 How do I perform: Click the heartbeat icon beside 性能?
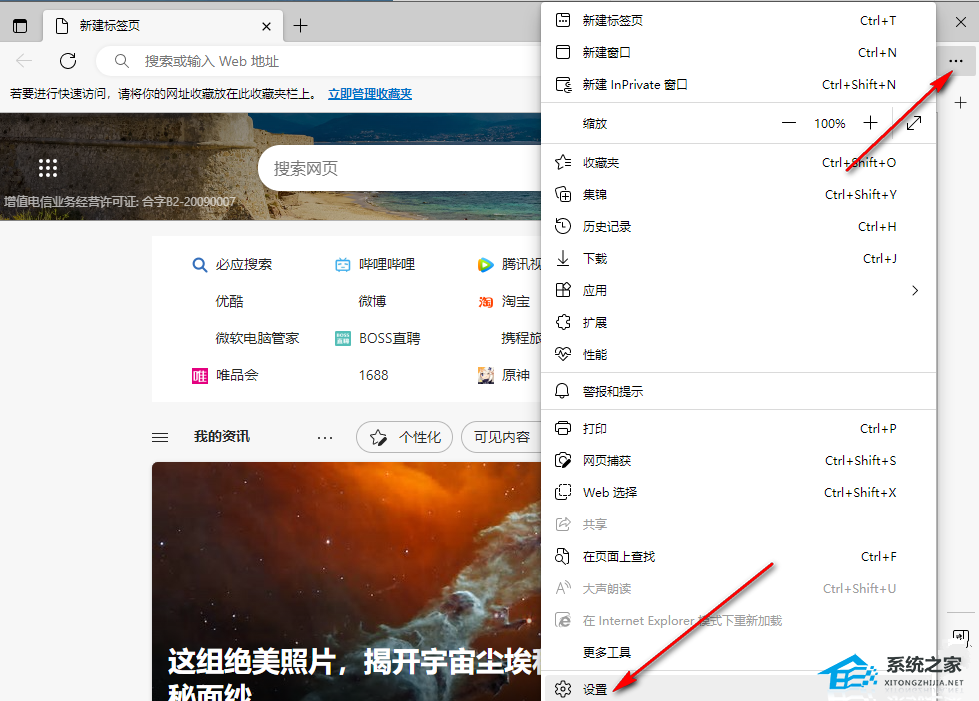coord(563,354)
